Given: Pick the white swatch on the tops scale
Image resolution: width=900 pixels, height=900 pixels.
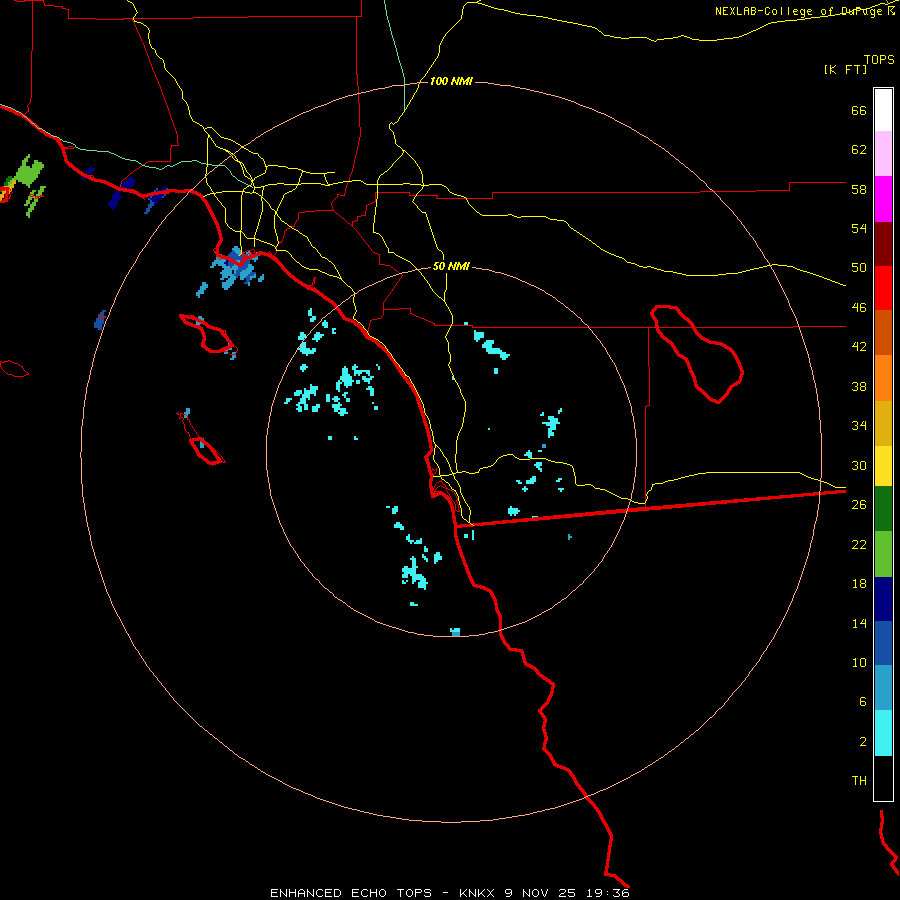Looking at the screenshot, I should click(x=883, y=110).
